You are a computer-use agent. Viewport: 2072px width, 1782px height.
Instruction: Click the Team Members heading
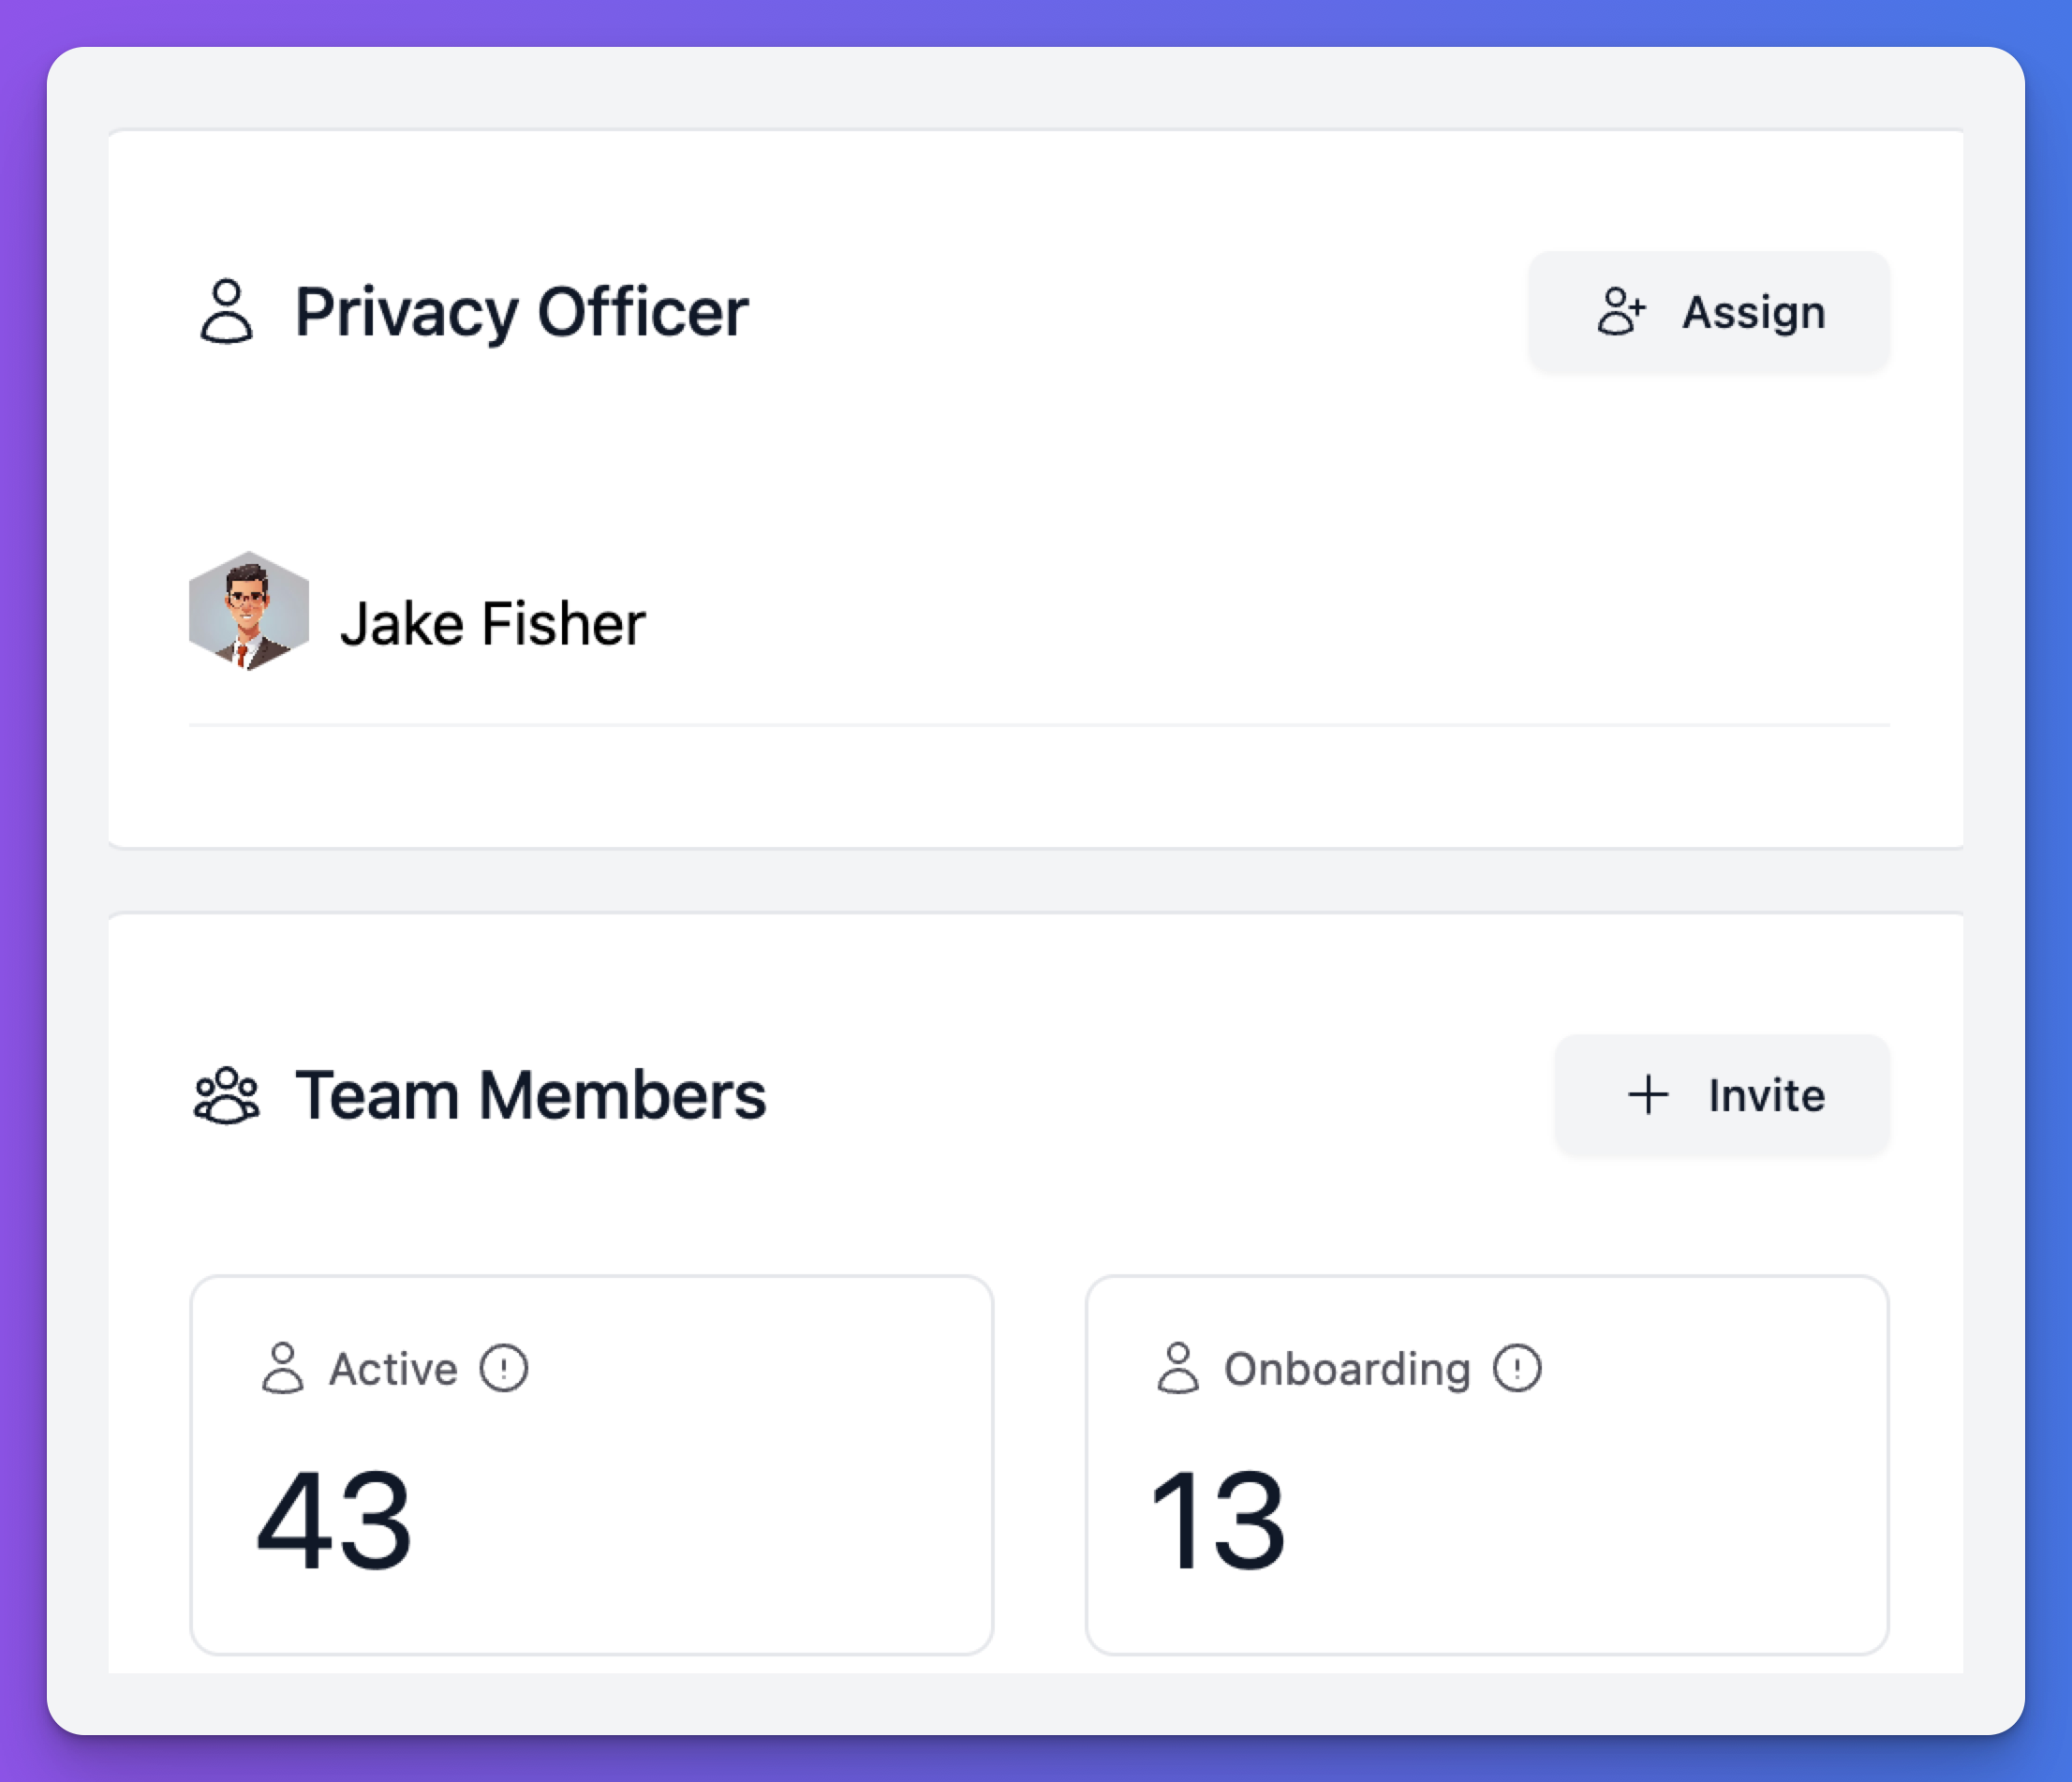(x=530, y=1095)
